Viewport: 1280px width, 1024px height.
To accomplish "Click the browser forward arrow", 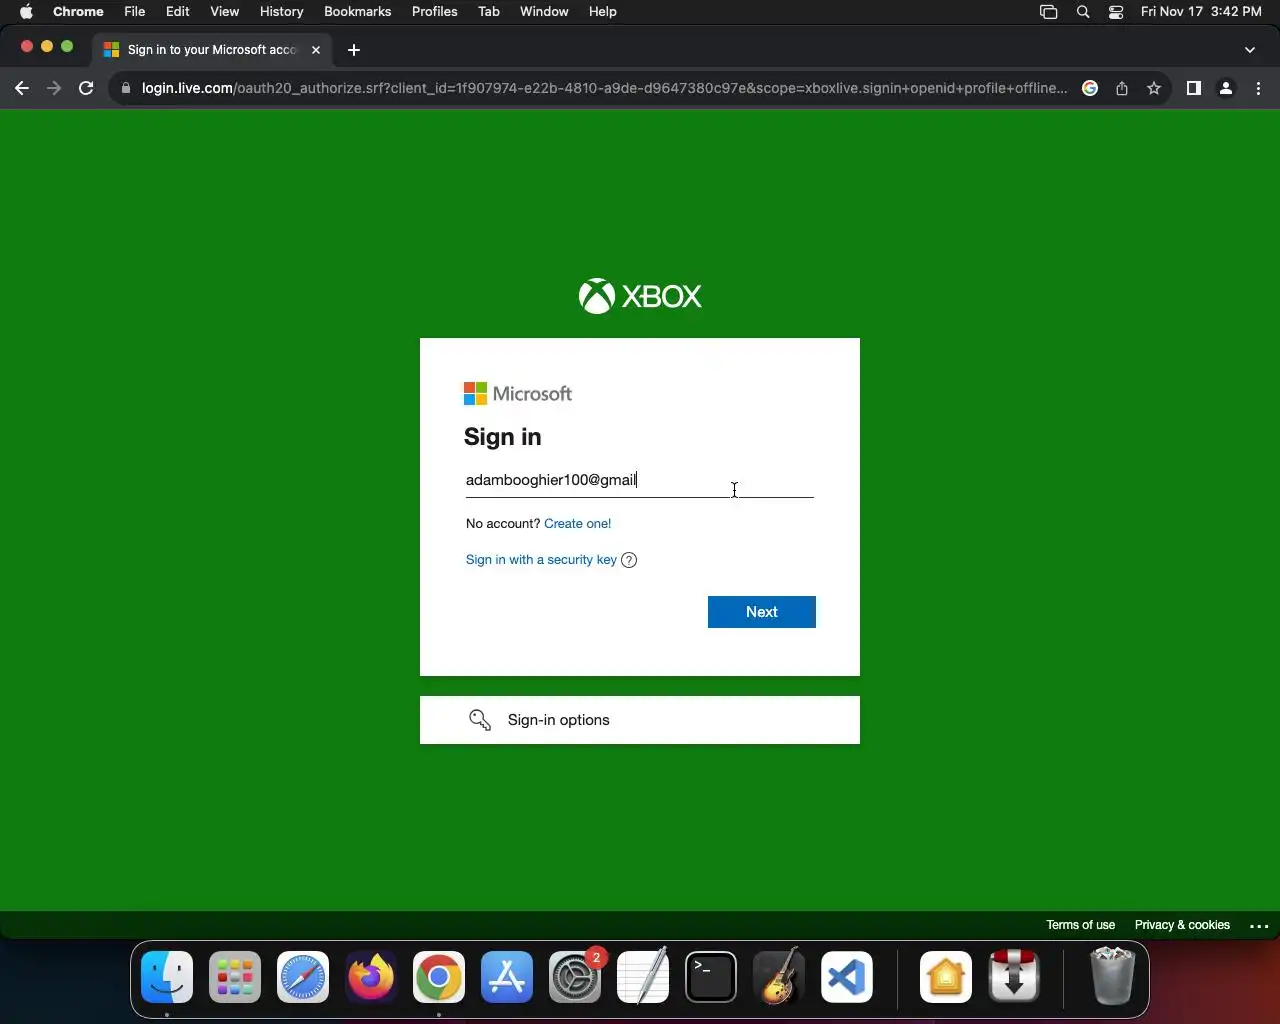I will [x=54, y=88].
